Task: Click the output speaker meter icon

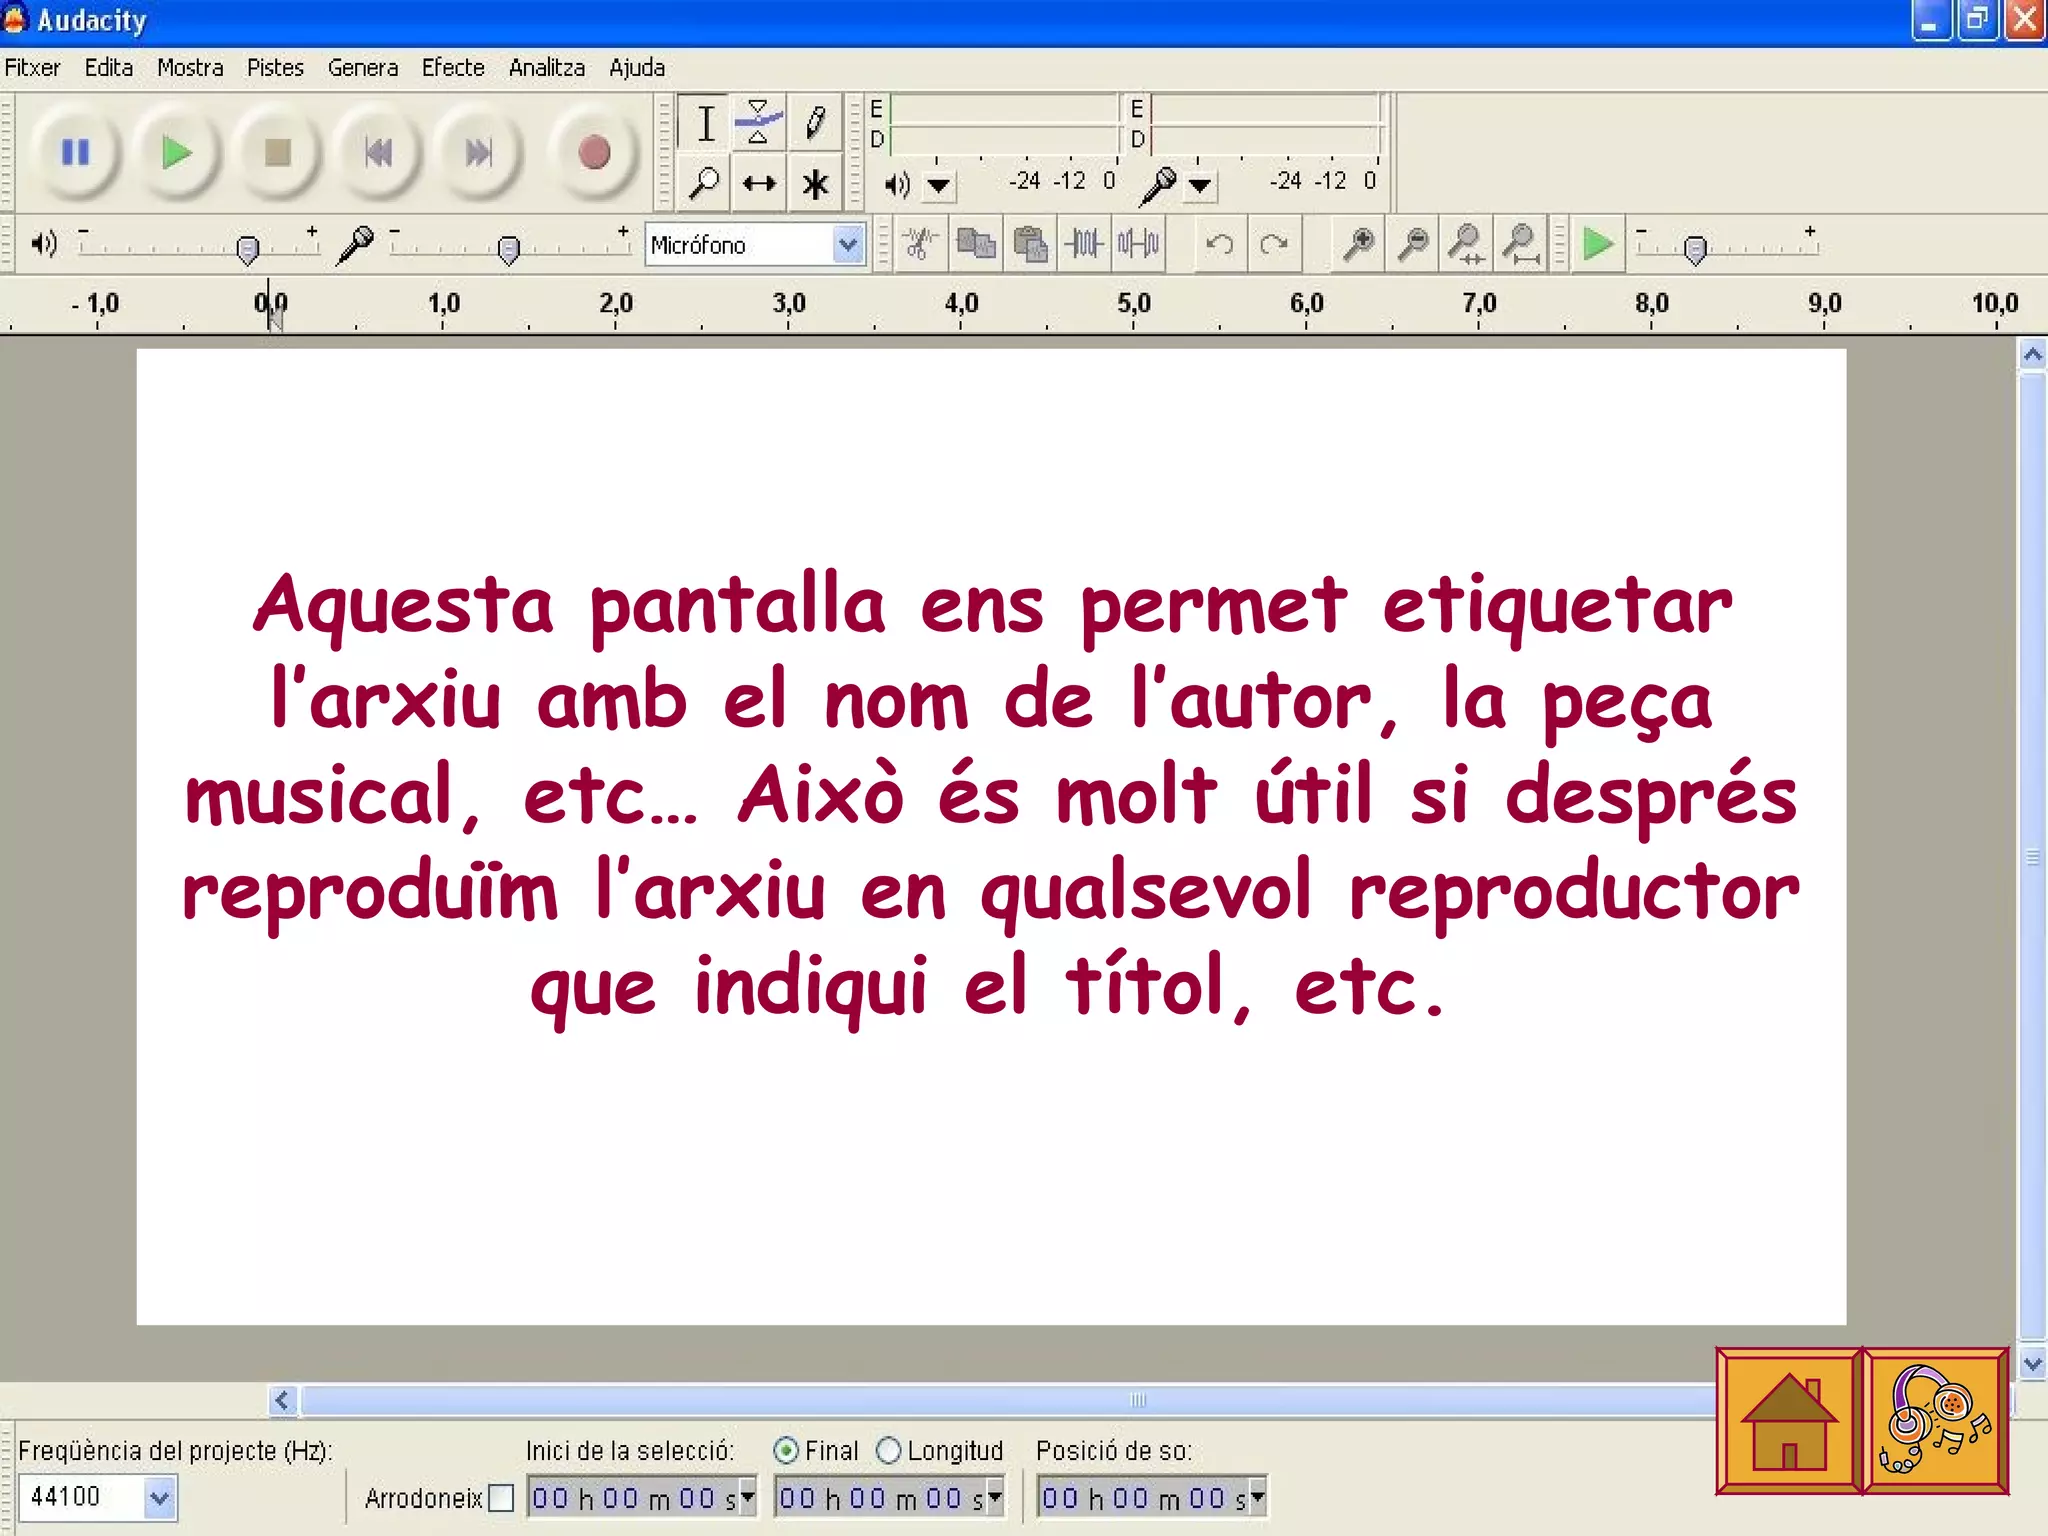Action: (897, 184)
